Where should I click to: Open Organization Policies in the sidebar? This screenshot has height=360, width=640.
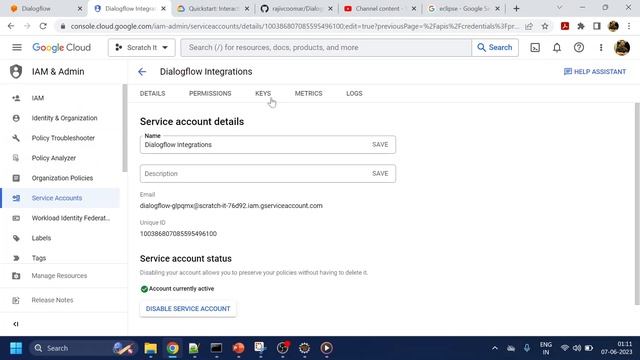tap(60, 178)
